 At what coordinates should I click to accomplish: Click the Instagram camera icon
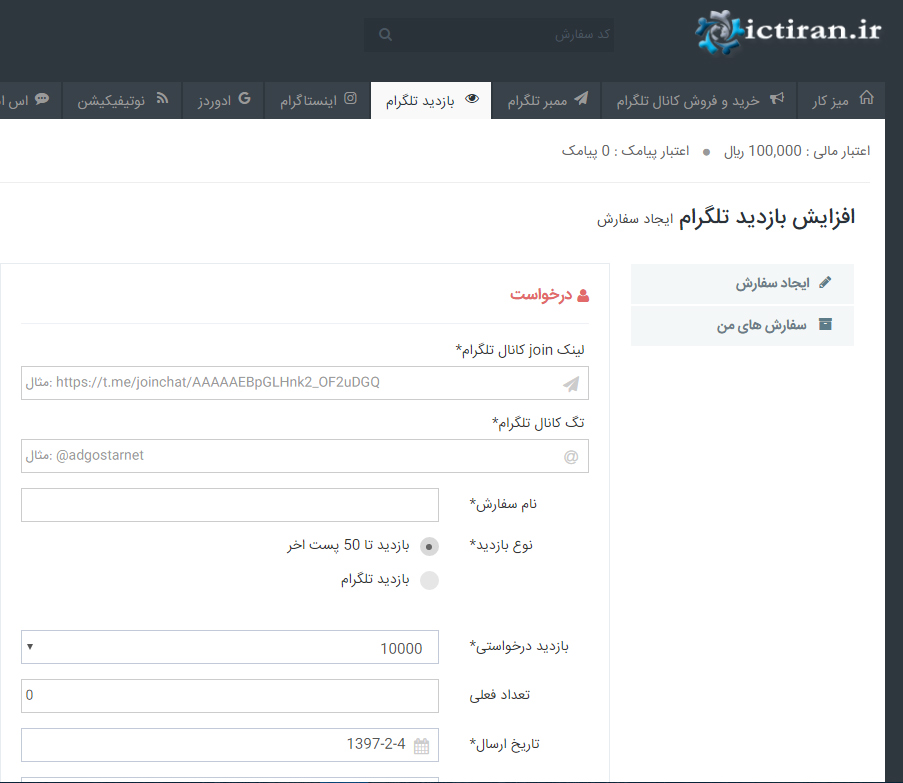(x=350, y=98)
